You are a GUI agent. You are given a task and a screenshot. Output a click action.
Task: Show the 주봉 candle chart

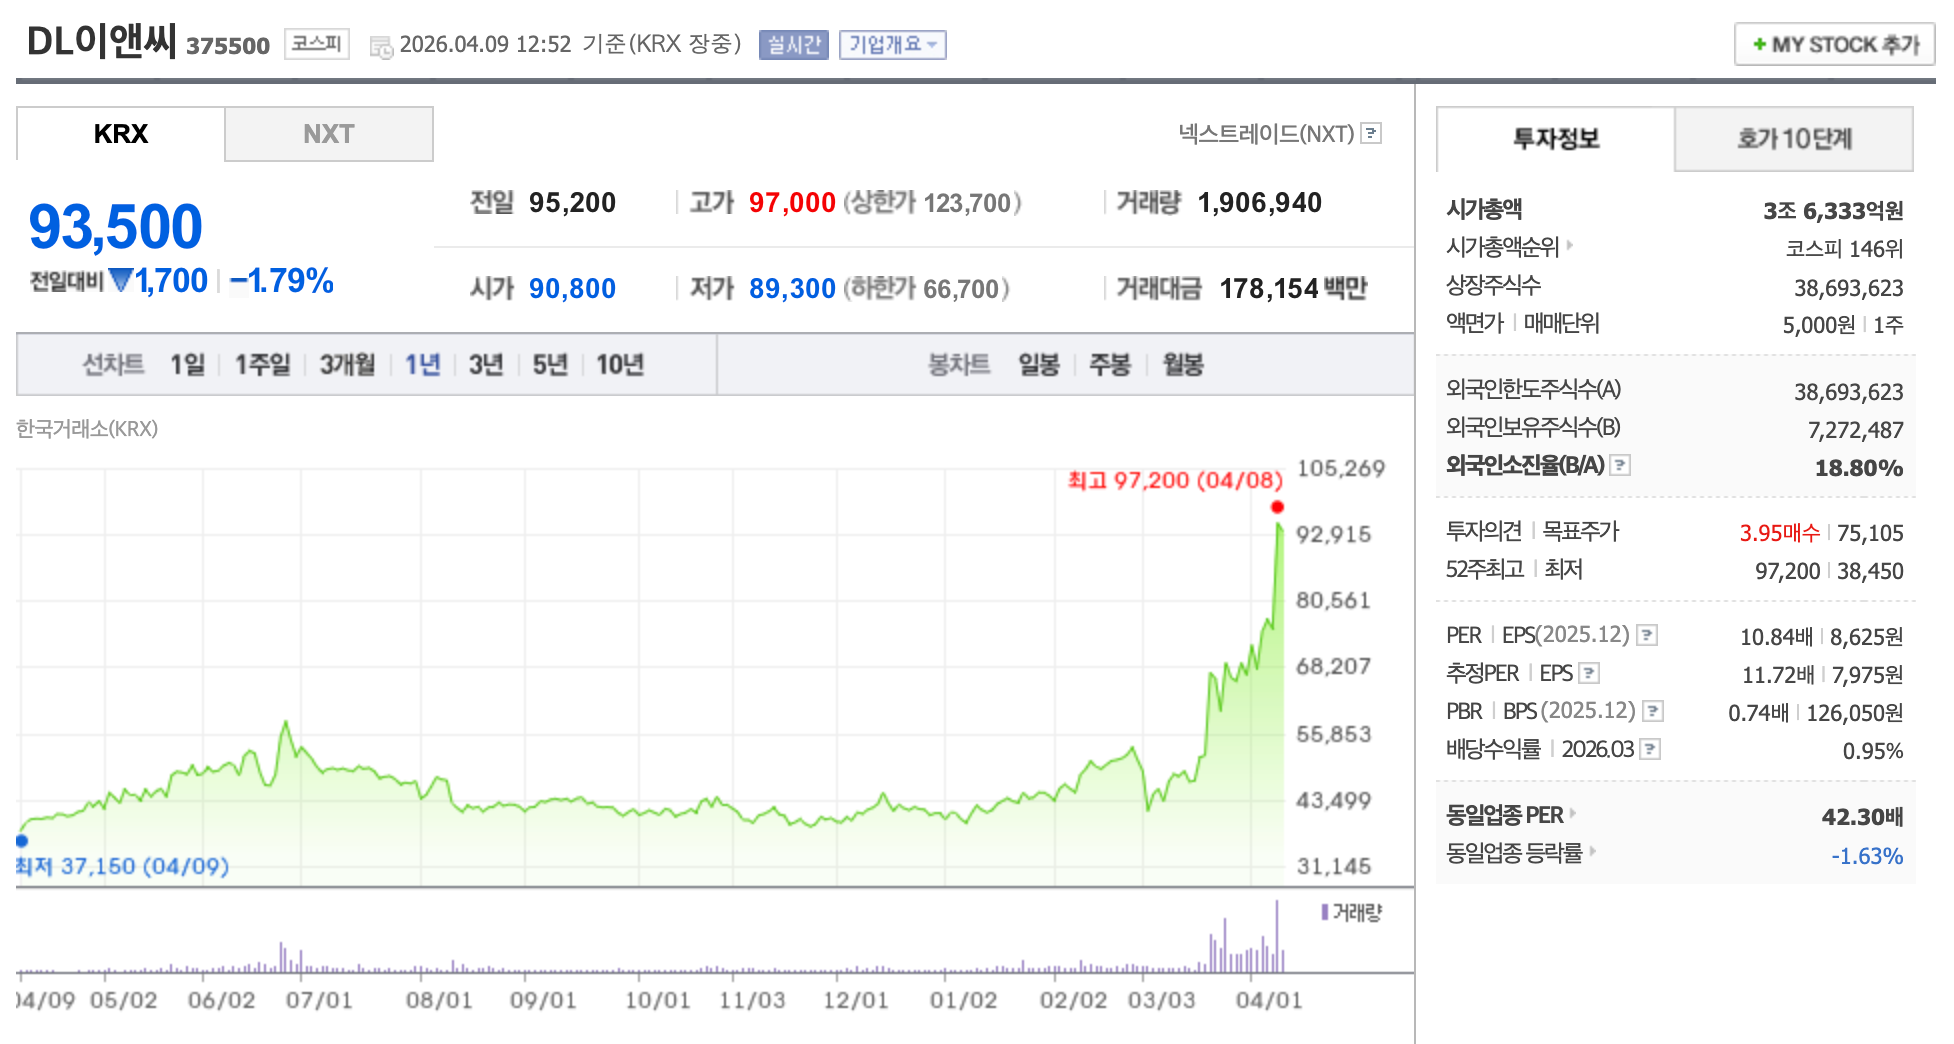point(1110,365)
